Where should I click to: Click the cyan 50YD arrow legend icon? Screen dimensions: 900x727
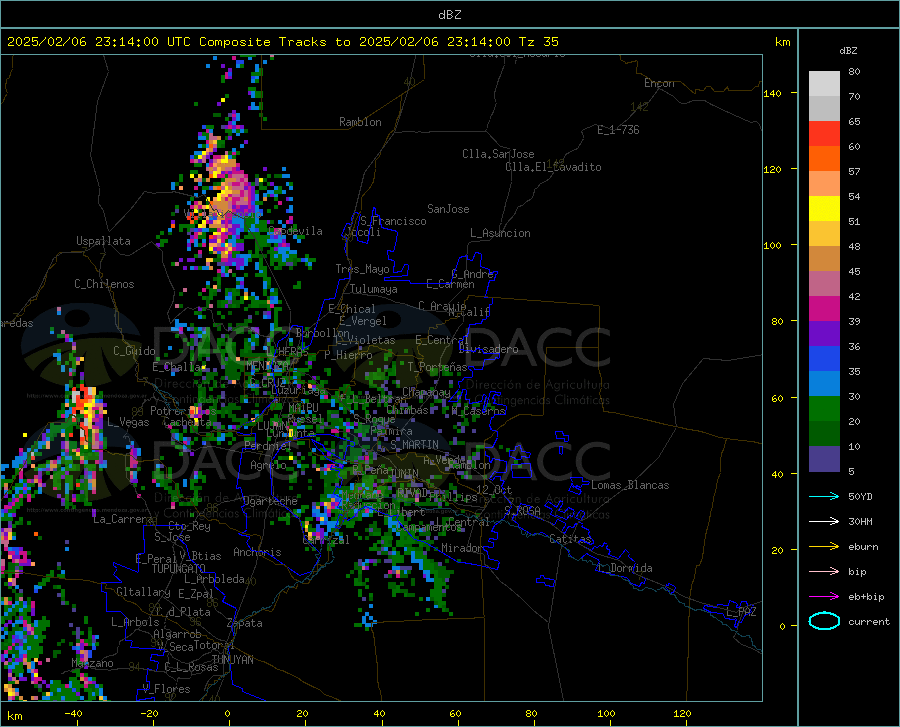tap(824, 496)
